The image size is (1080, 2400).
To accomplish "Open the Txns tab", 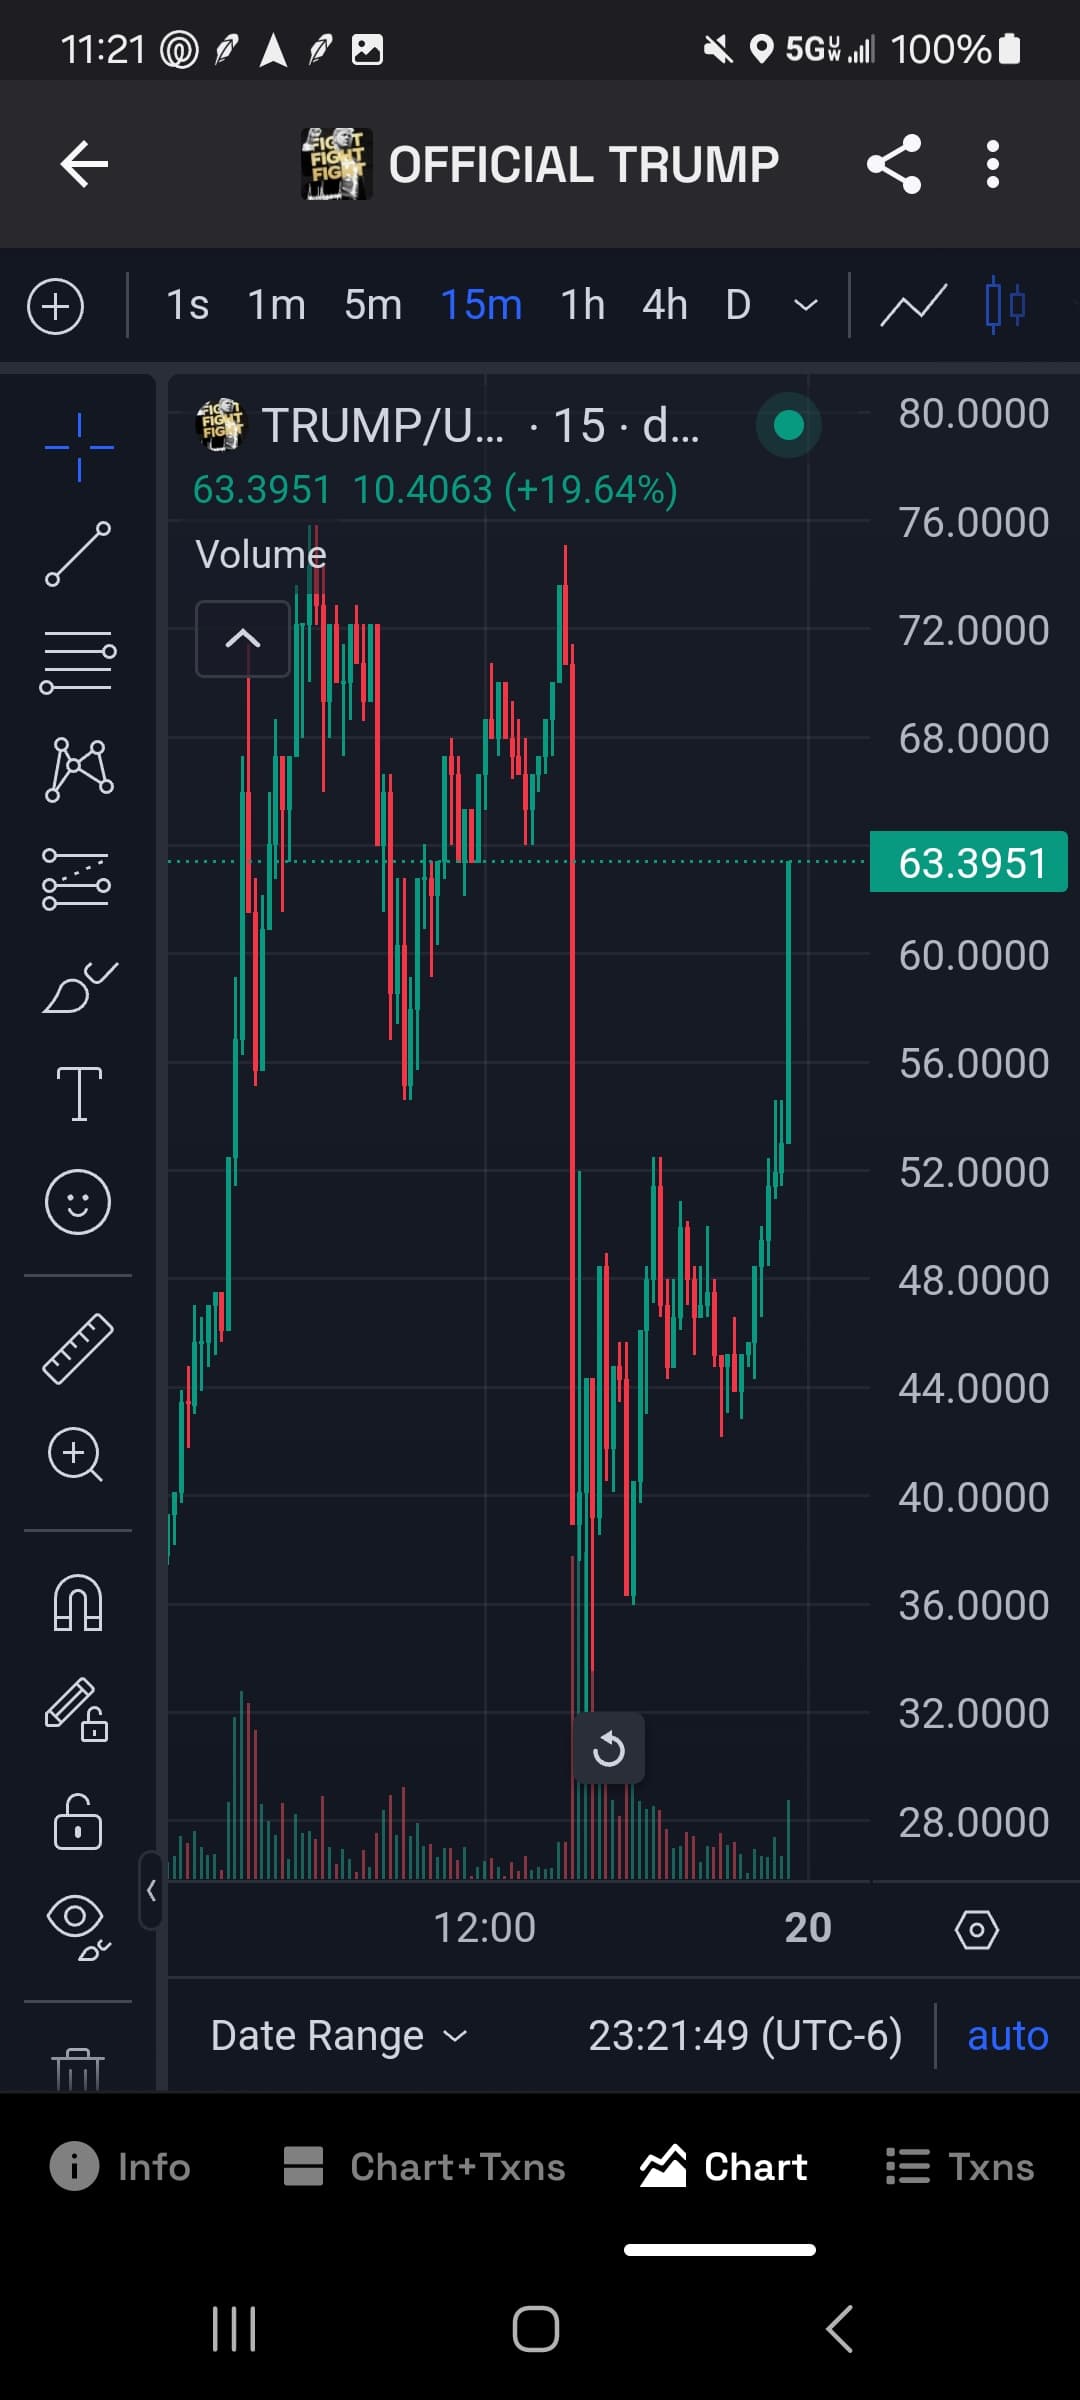I will click(x=960, y=2167).
